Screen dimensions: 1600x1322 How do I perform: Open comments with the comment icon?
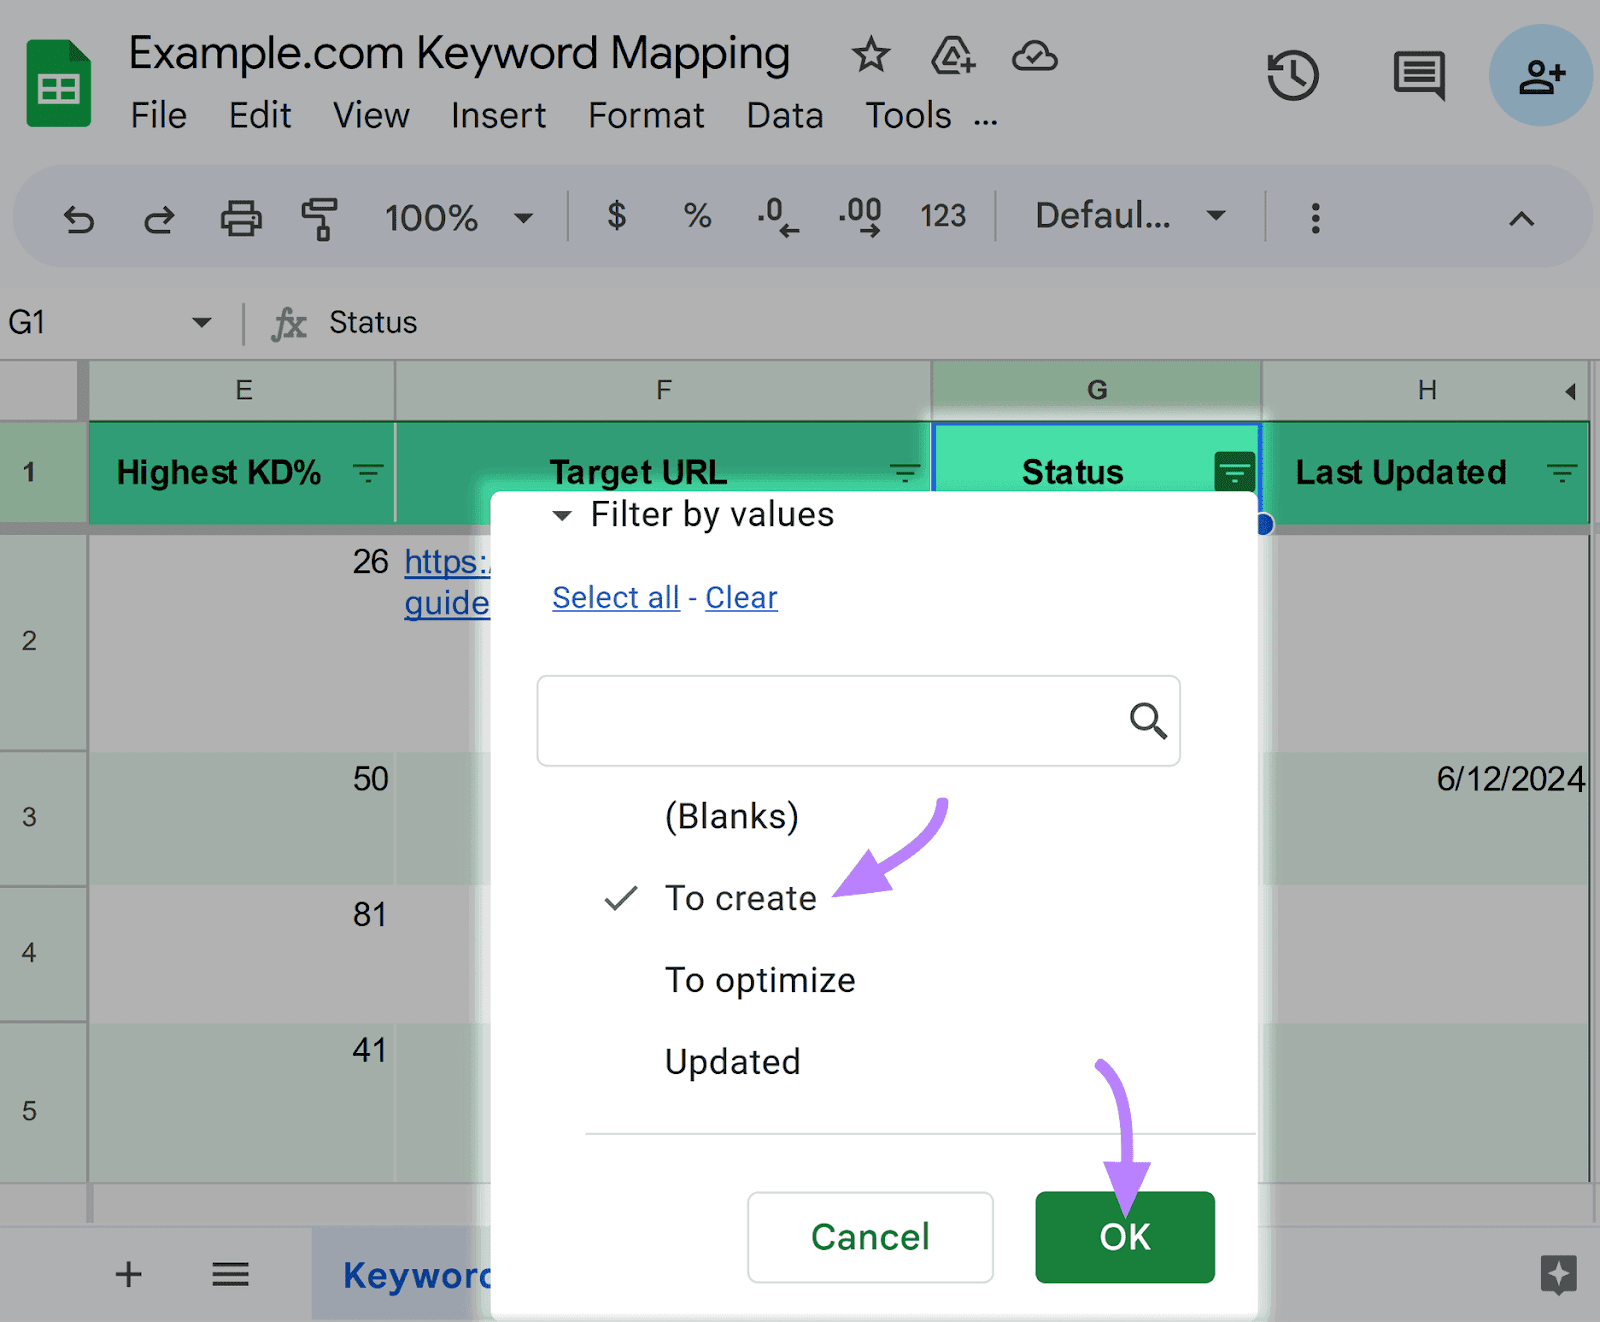1416,74
